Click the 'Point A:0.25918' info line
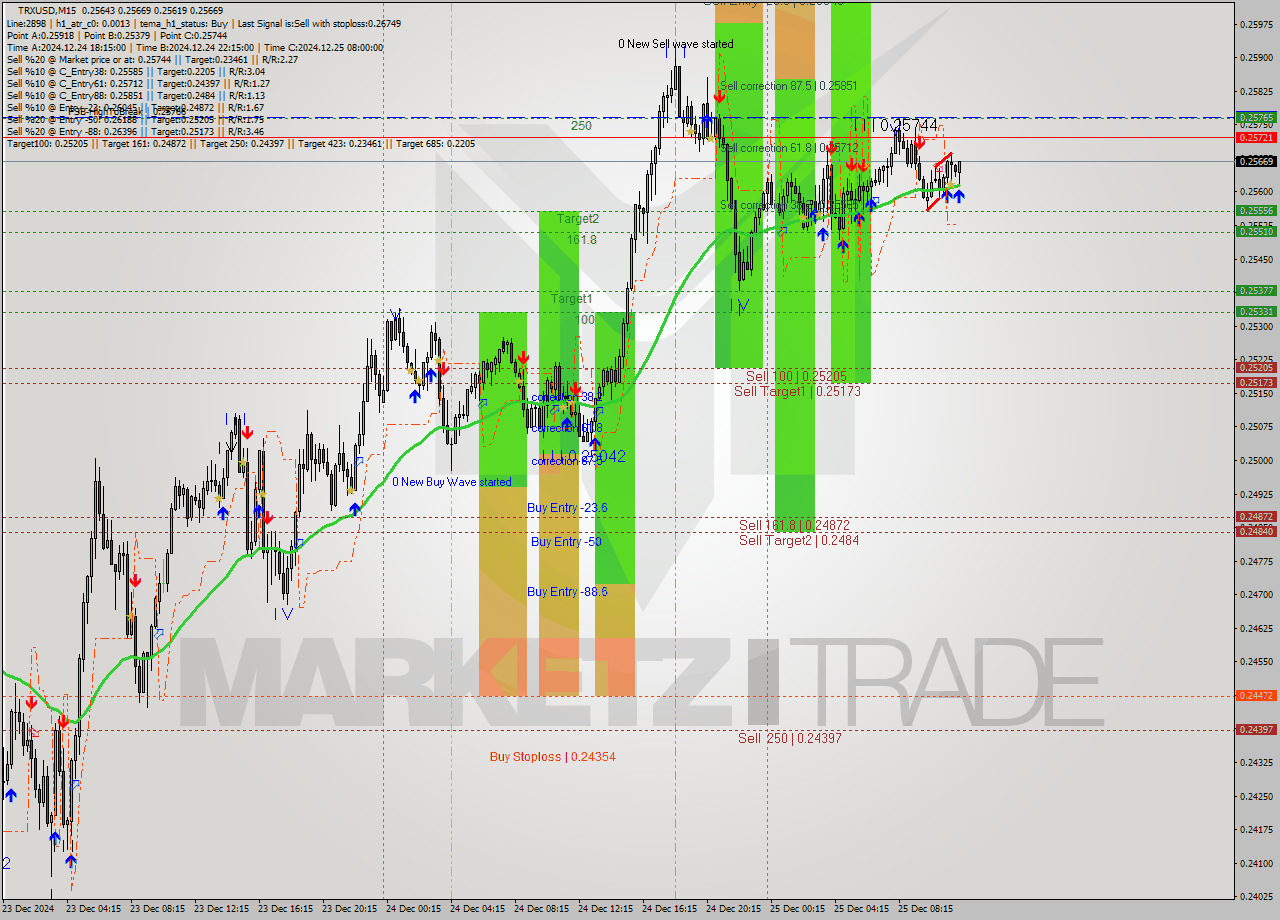1280x920 pixels. [117, 35]
